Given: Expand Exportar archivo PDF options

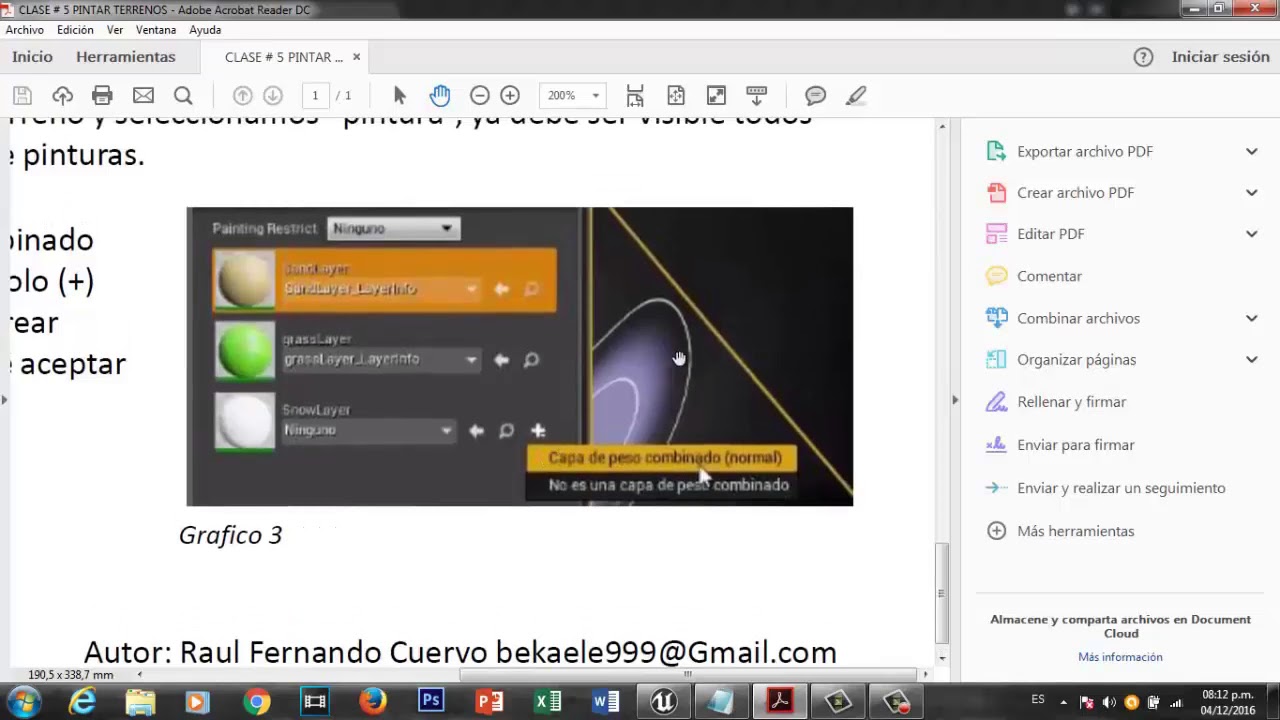Looking at the screenshot, I should tap(1251, 151).
